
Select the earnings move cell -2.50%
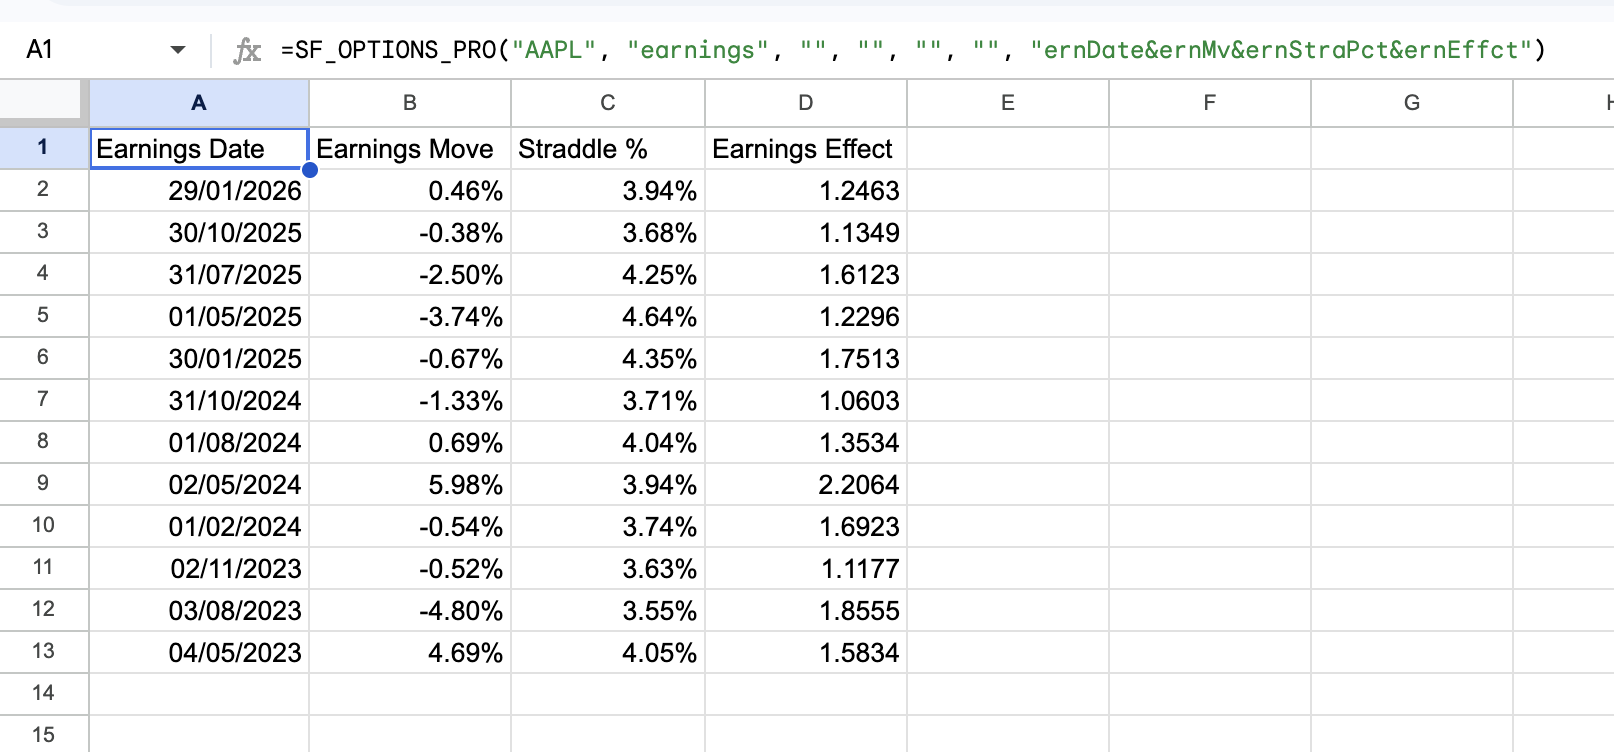pyautogui.click(x=410, y=274)
